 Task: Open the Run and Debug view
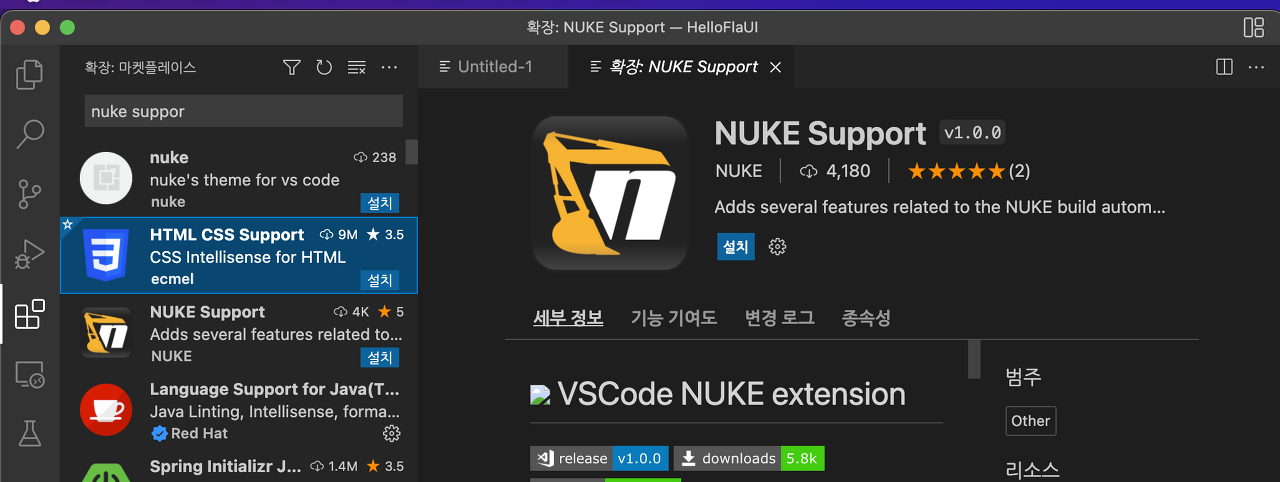click(30, 254)
